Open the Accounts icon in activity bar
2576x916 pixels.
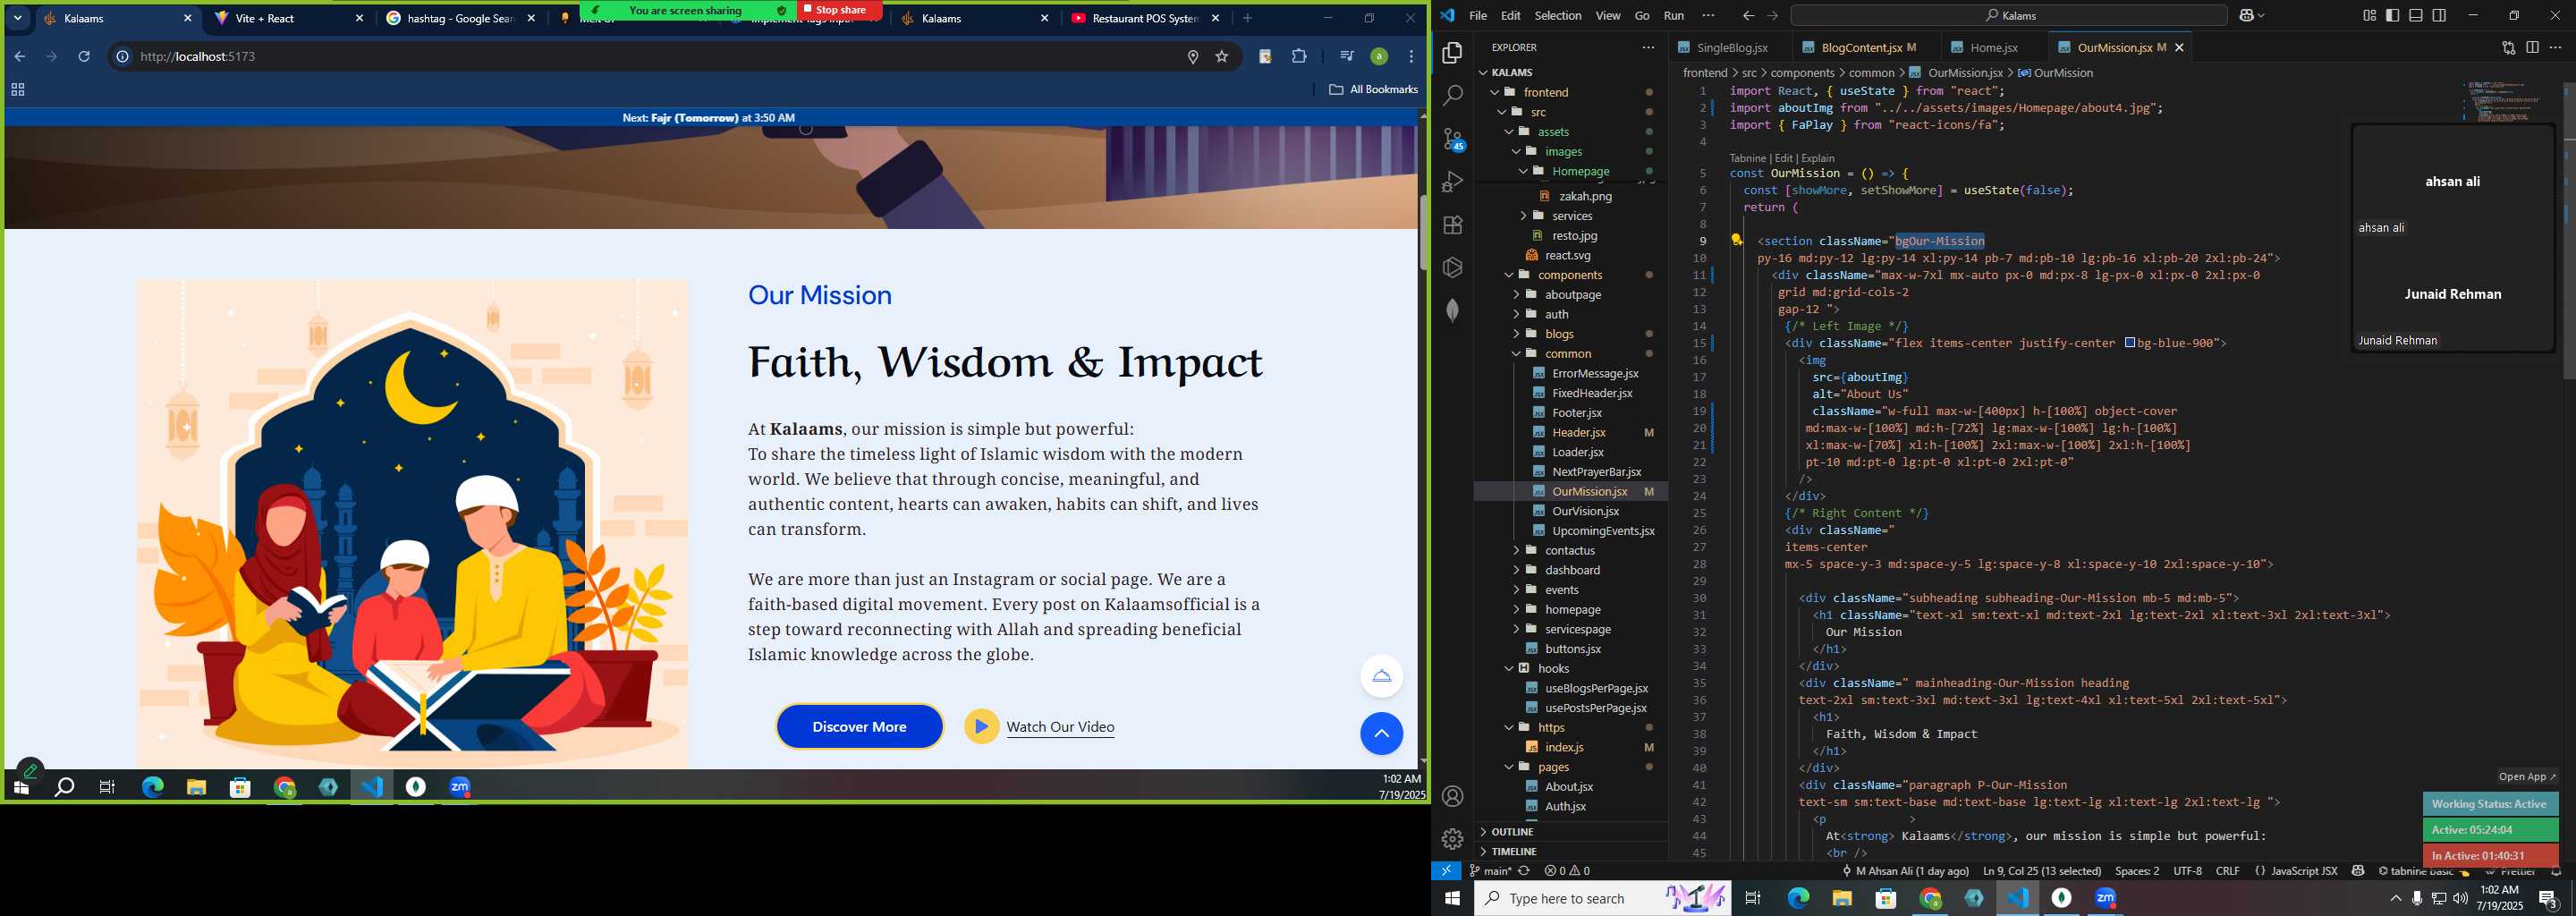click(1452, 796)
